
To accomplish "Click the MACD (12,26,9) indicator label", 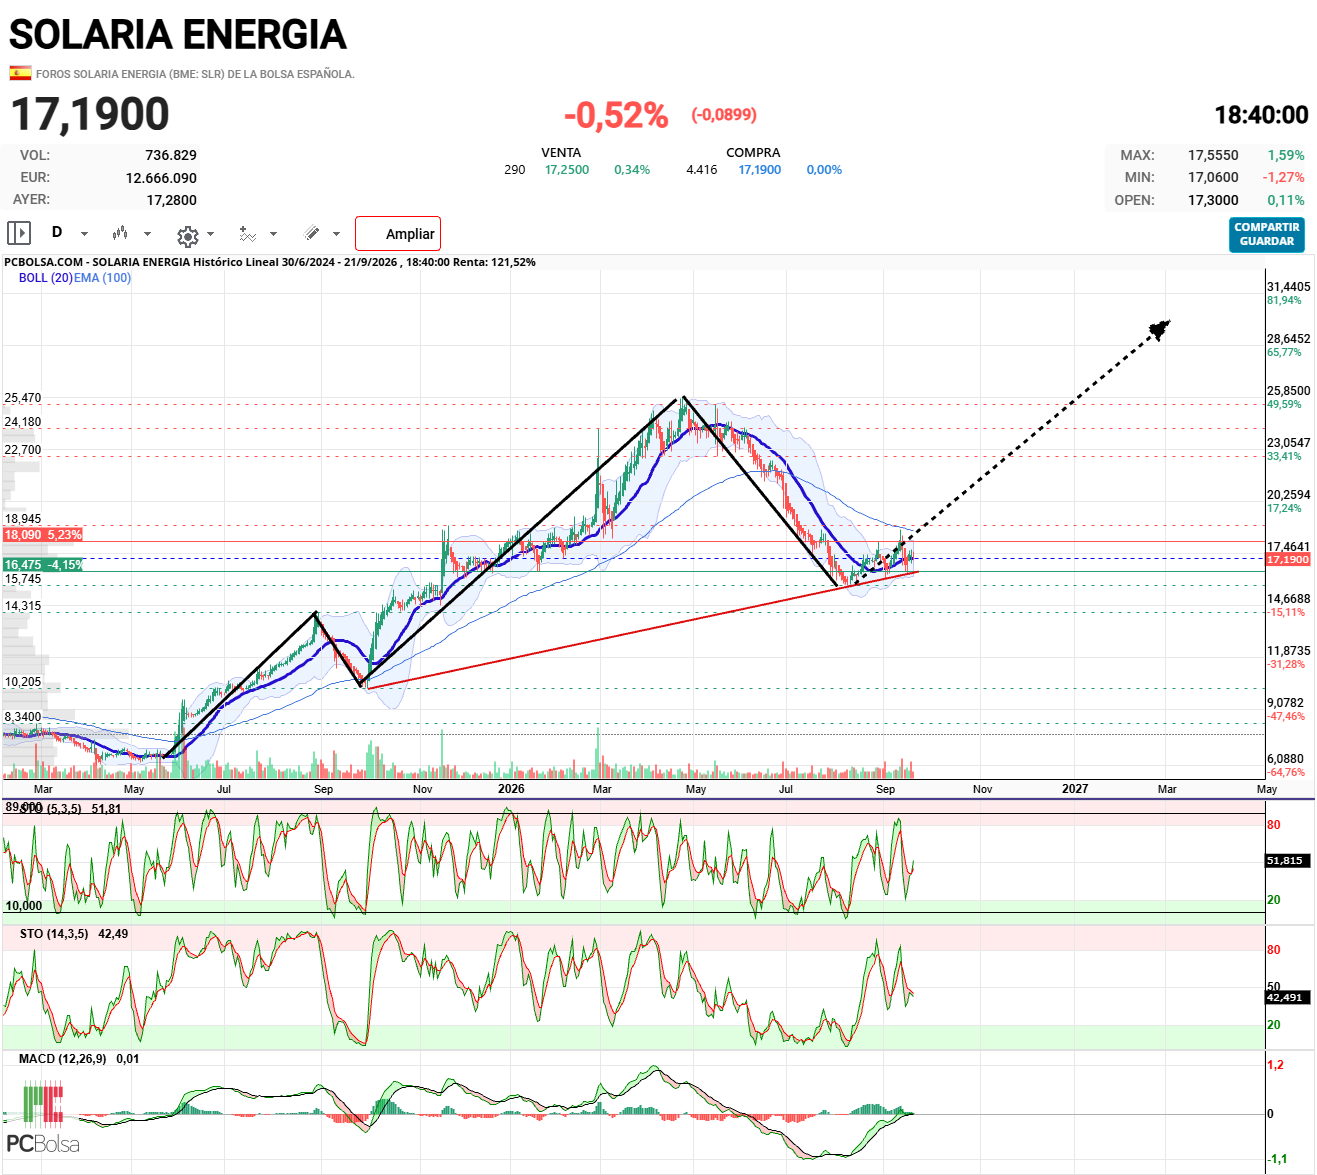I will coord(62,1059).
